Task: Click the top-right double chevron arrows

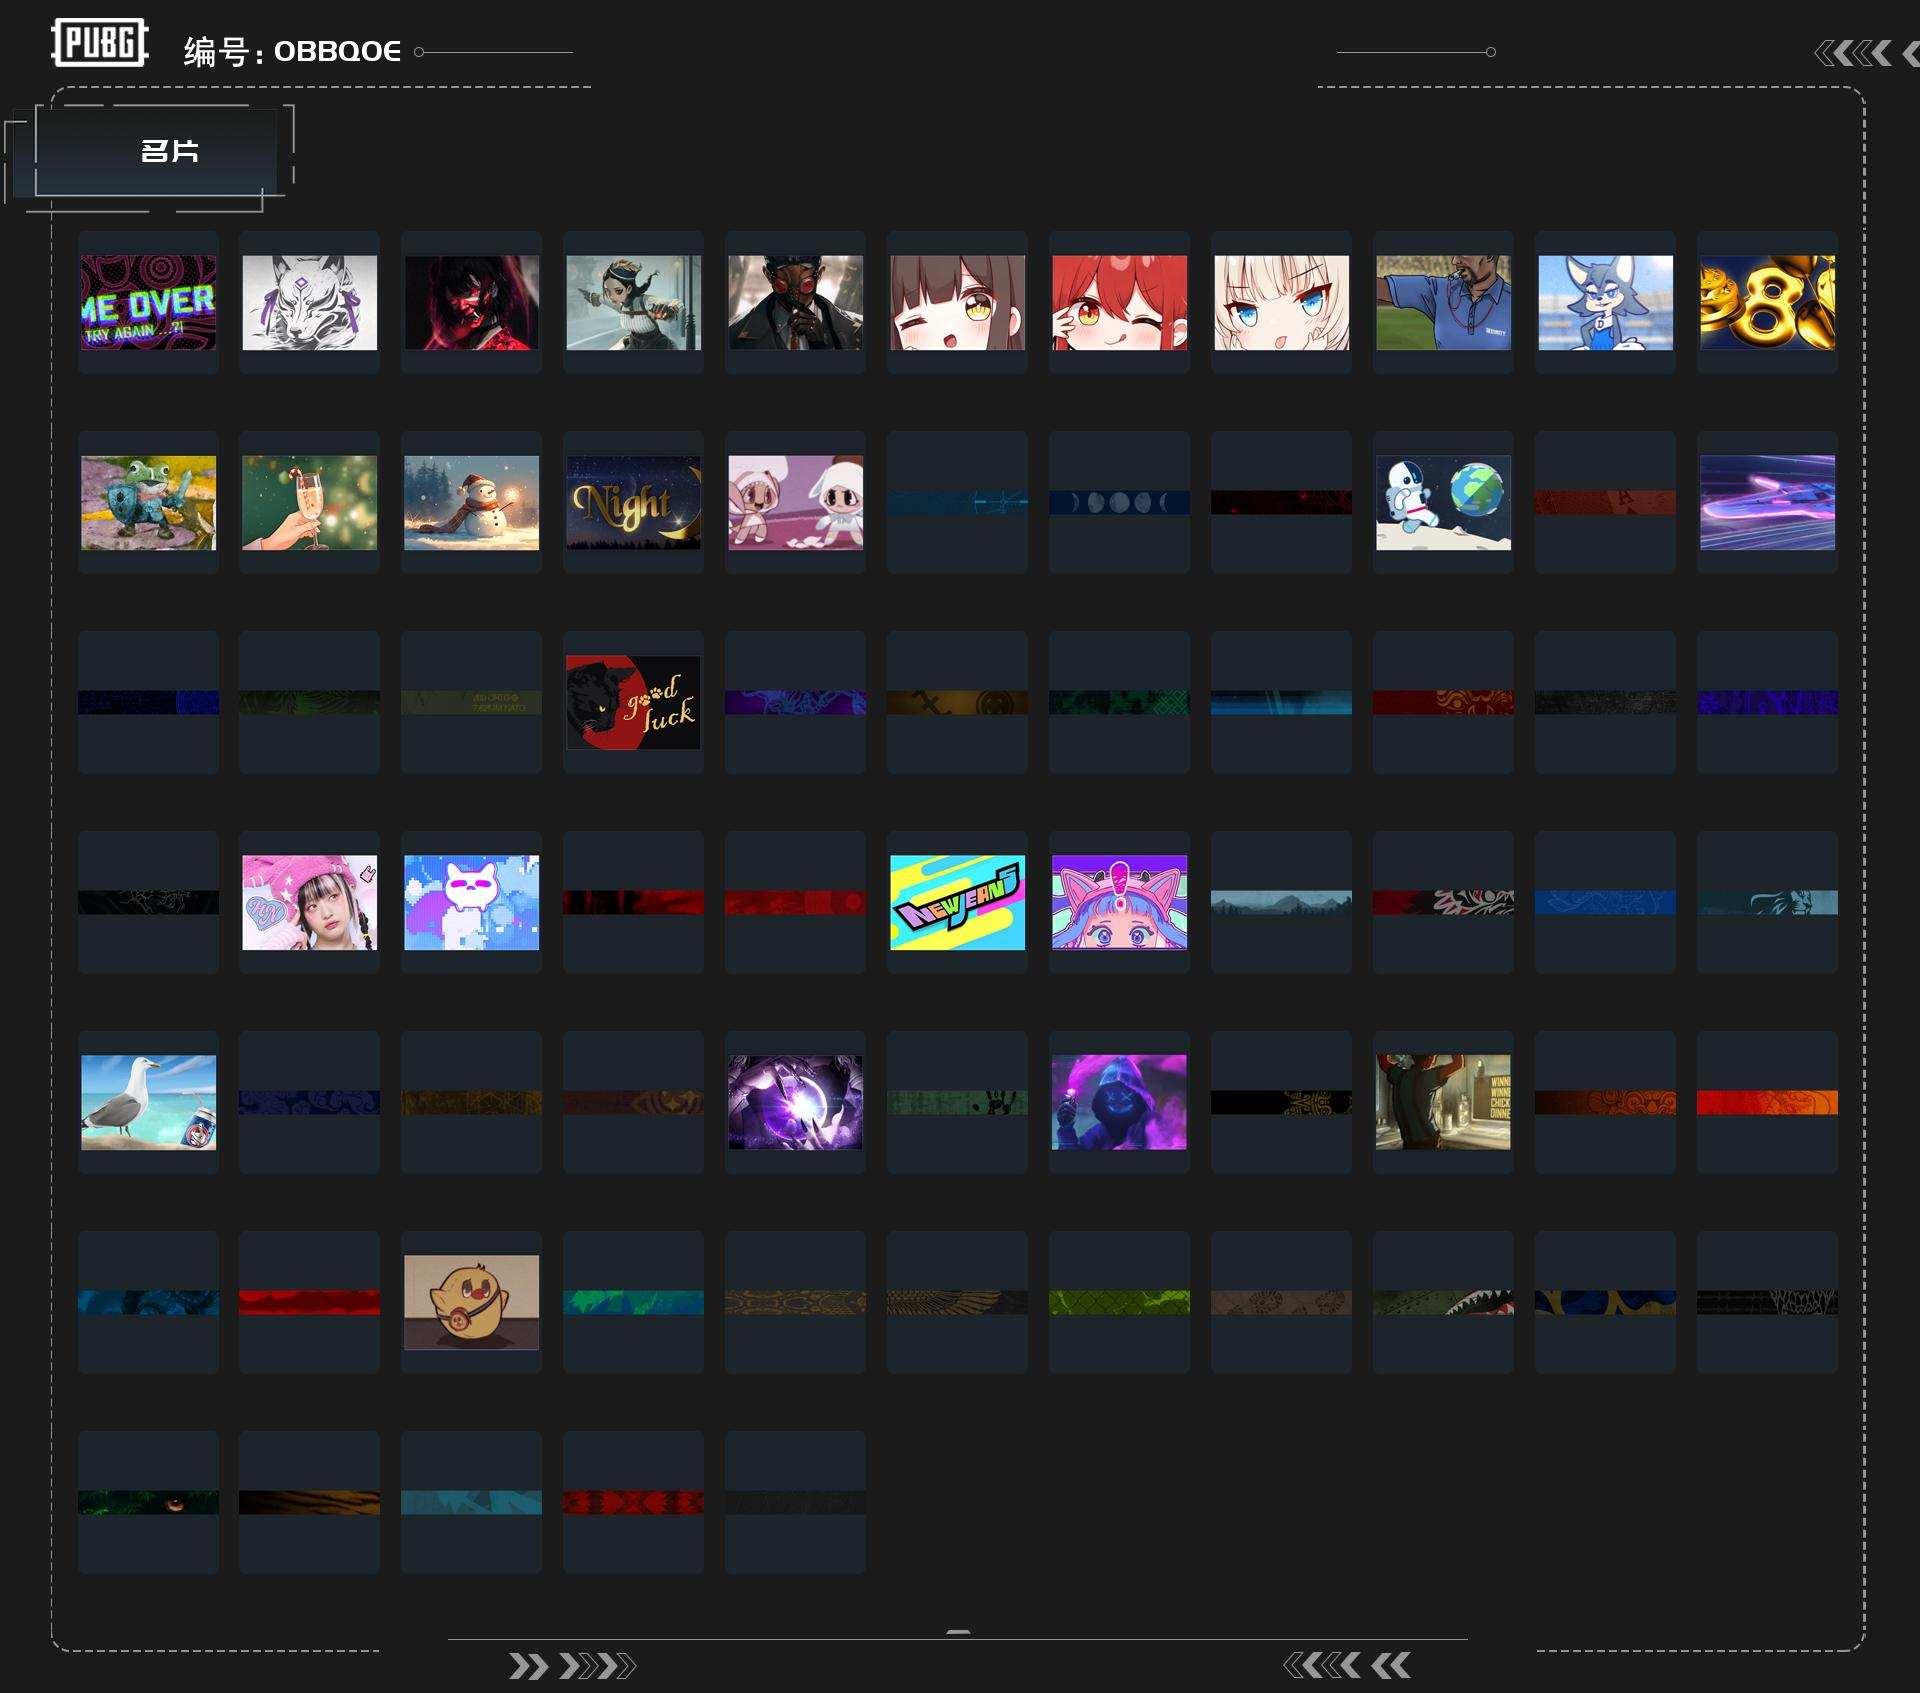Action: coord(1855,53)
